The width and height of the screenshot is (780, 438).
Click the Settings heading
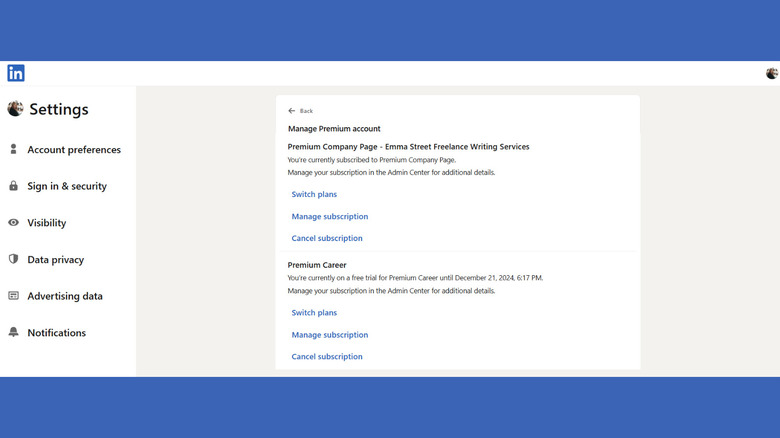[59, 109]
